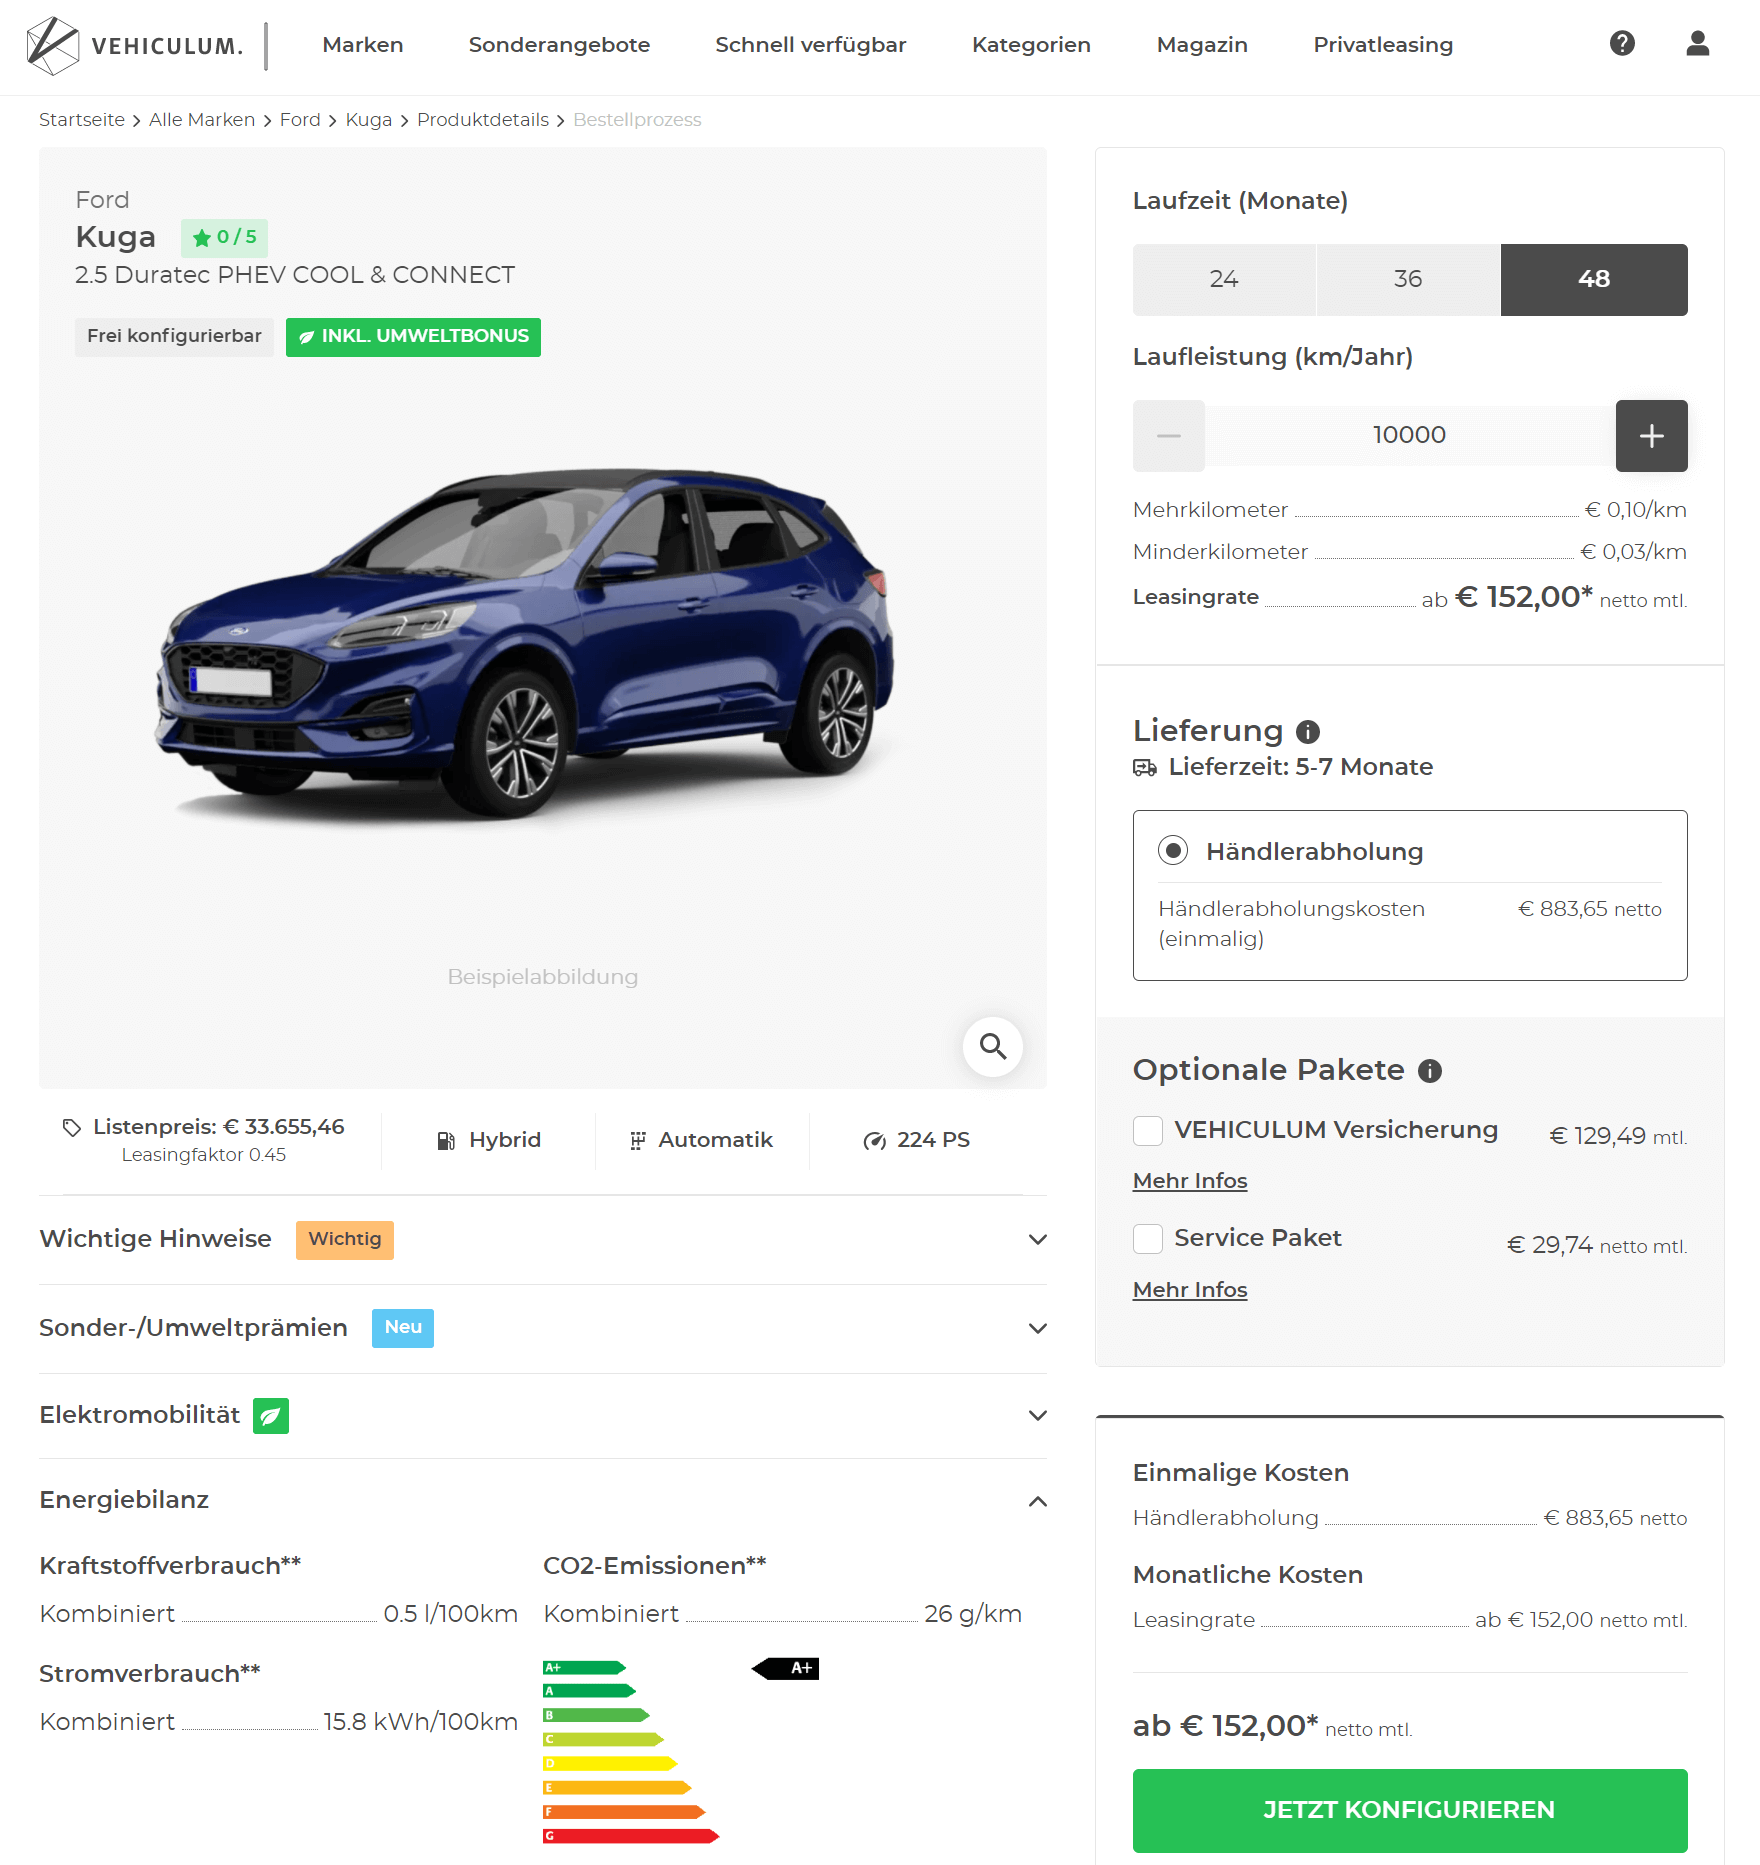Click the red G efficiency bar

coord(631,1836)
